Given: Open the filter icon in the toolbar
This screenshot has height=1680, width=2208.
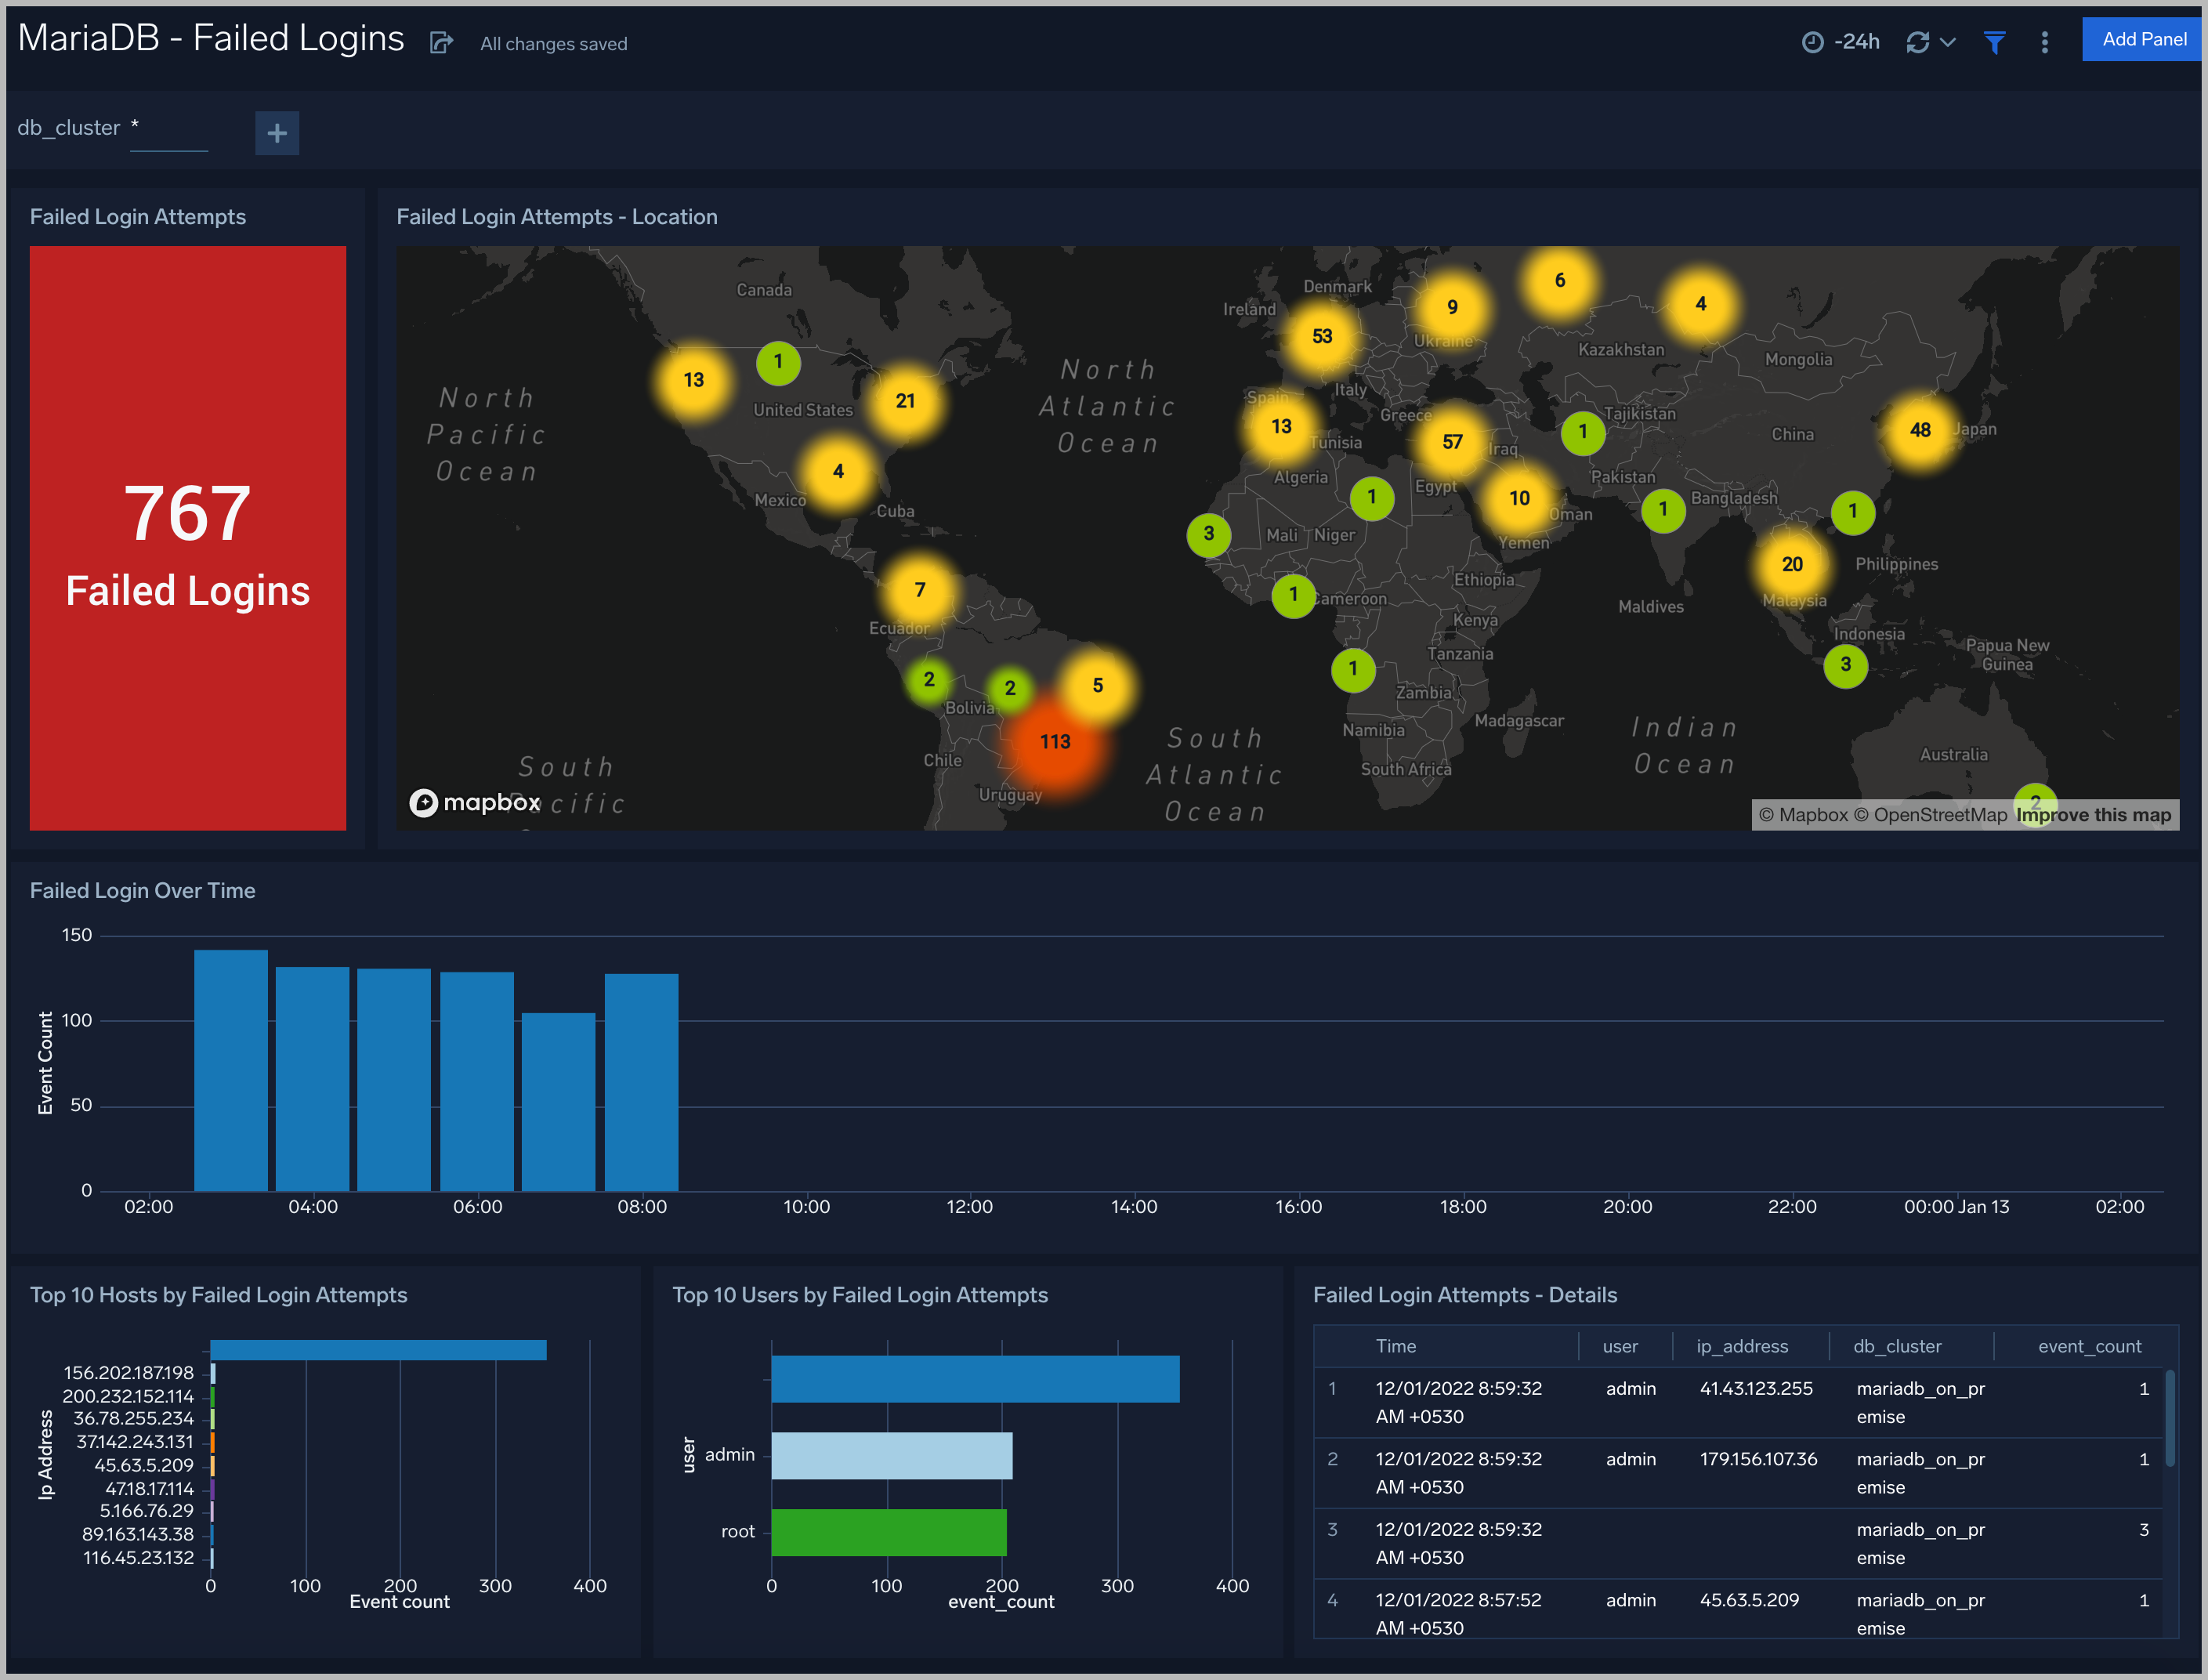Looking at the screenshot, I should (1995, 42).
